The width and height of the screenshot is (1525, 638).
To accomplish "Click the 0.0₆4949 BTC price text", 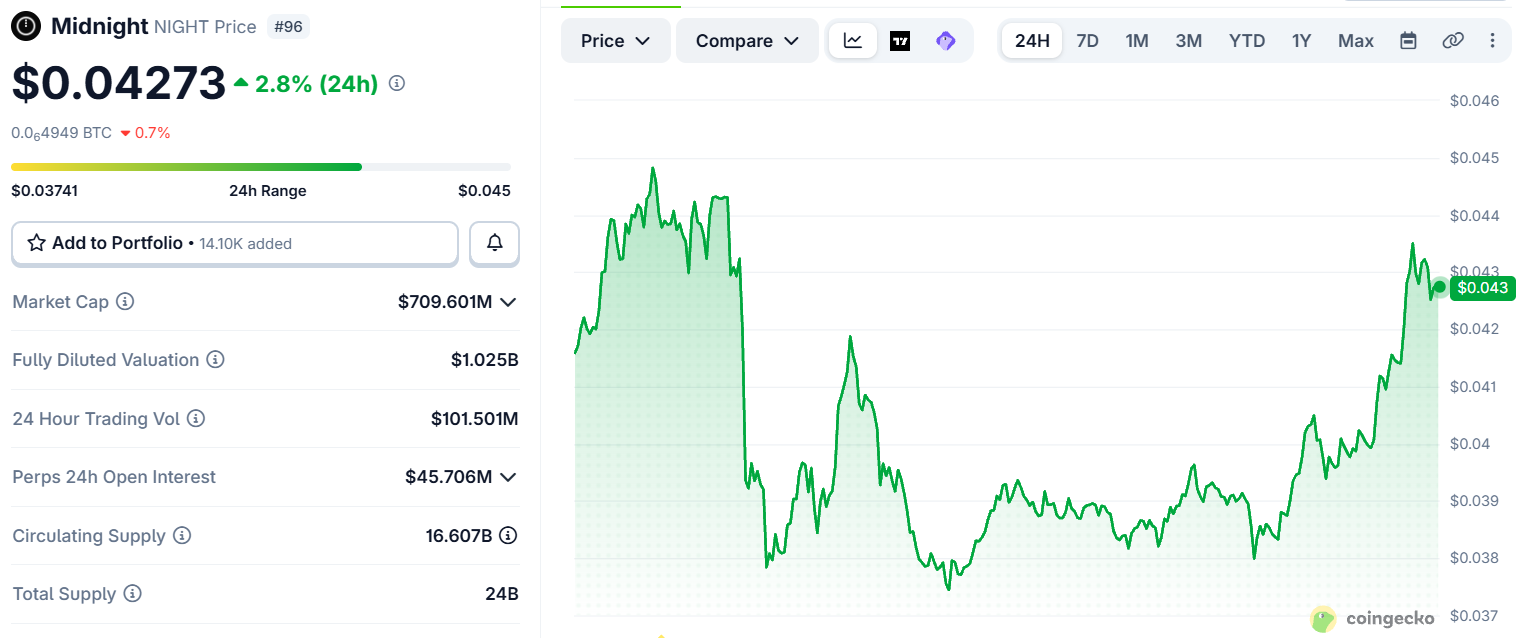I will point(61,133).
